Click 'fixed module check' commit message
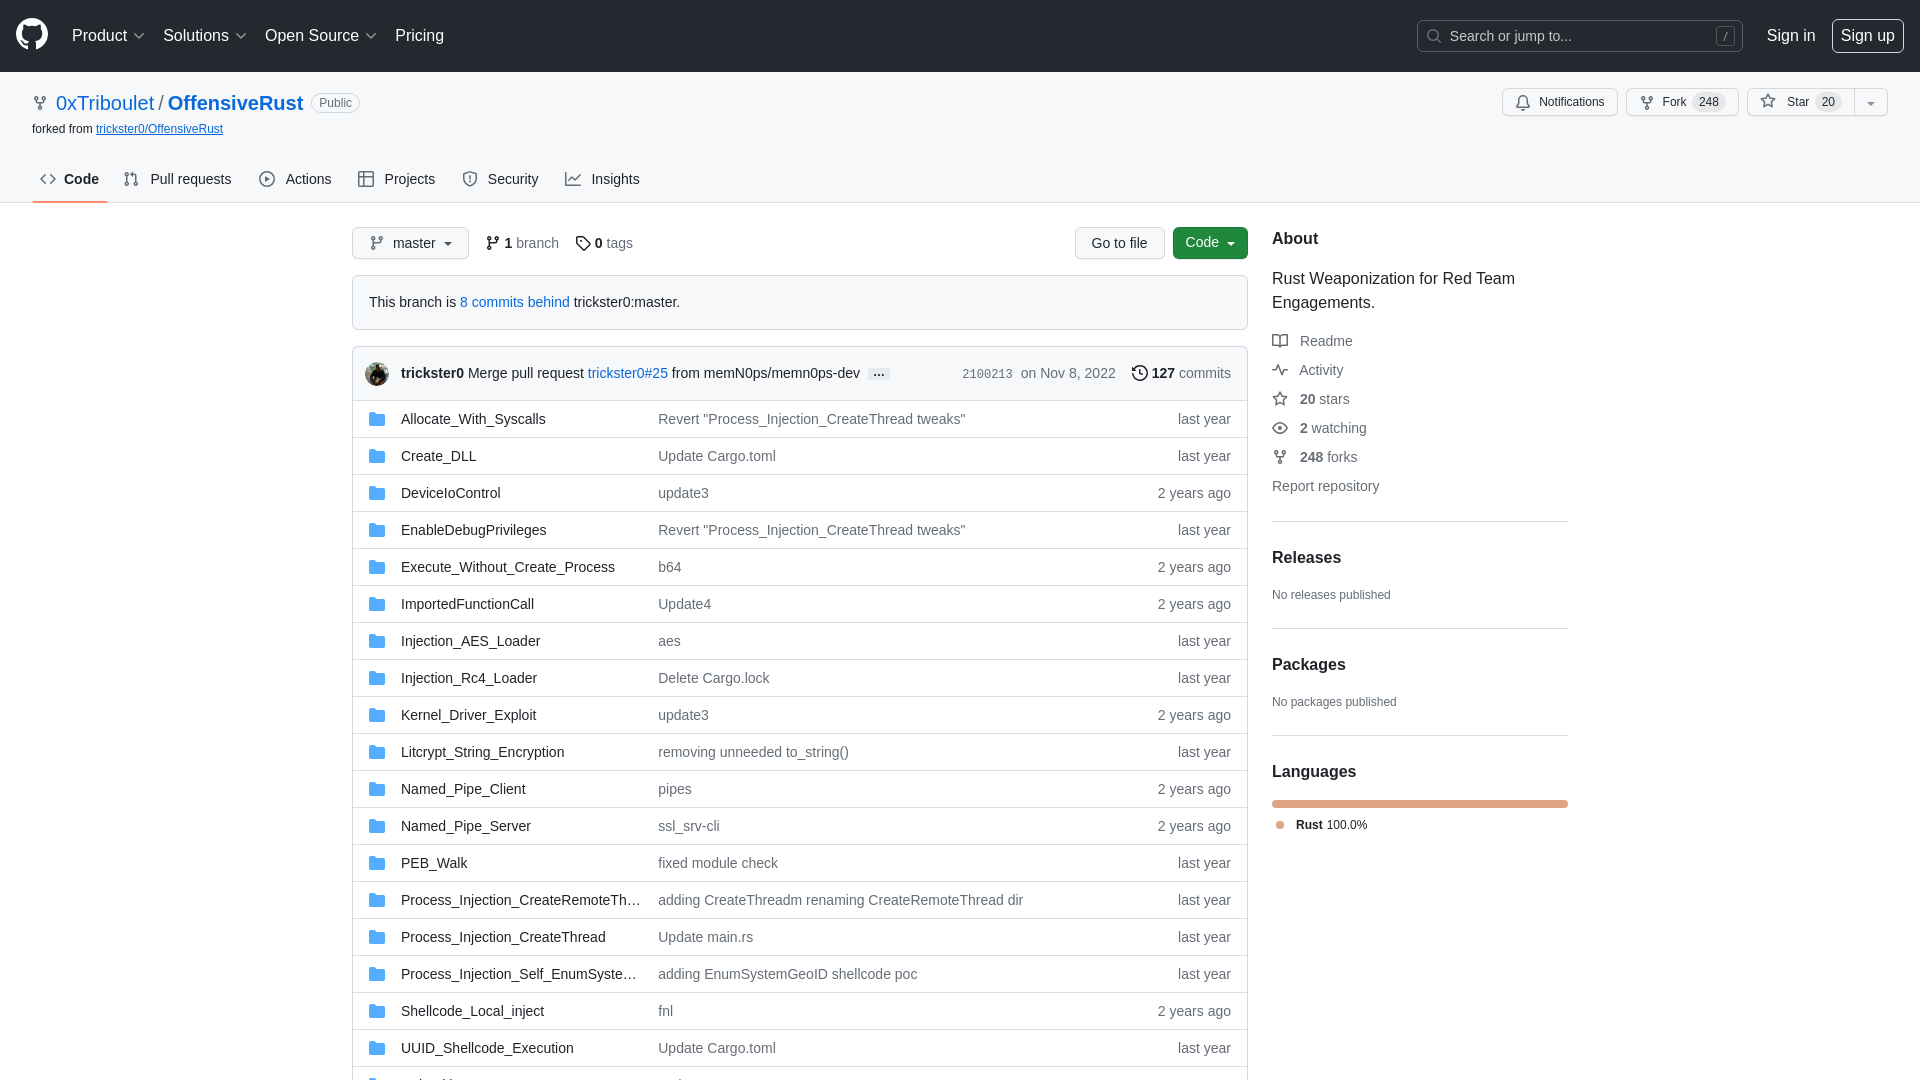Screen dimensions: 1920x1080 (718, 863)
